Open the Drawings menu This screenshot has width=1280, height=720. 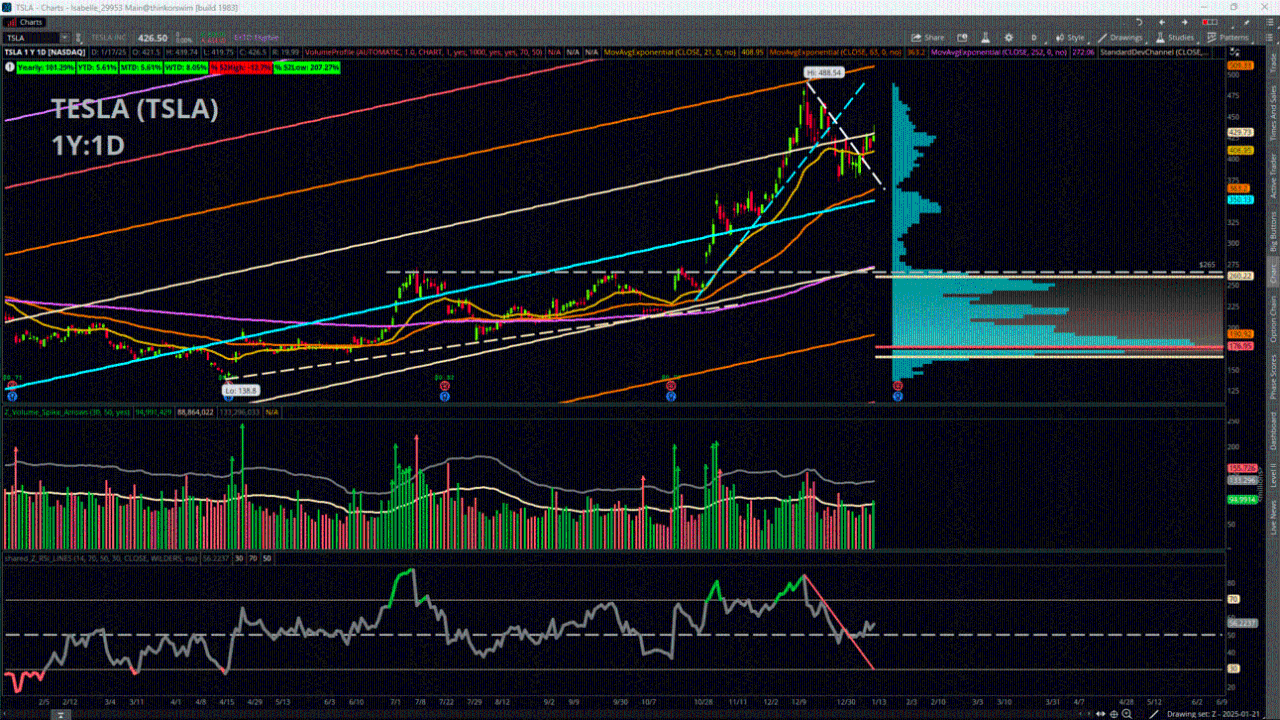[1125, 37]
